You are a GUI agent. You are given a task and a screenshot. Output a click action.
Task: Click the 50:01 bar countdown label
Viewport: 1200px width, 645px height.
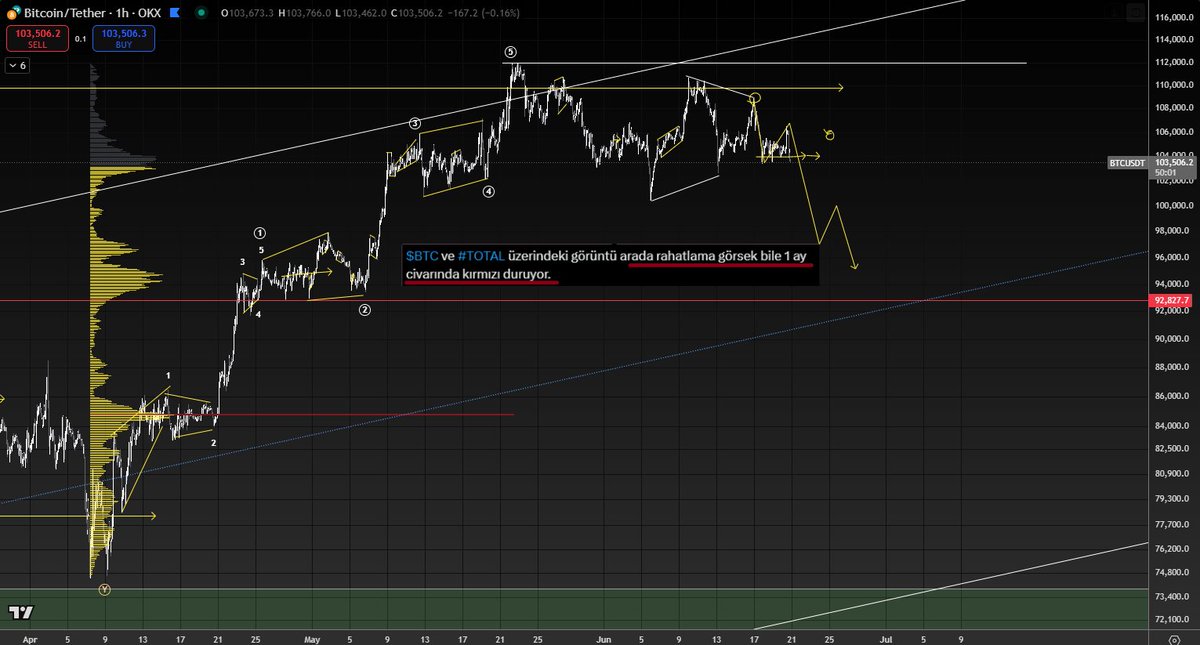[1165, 172]
